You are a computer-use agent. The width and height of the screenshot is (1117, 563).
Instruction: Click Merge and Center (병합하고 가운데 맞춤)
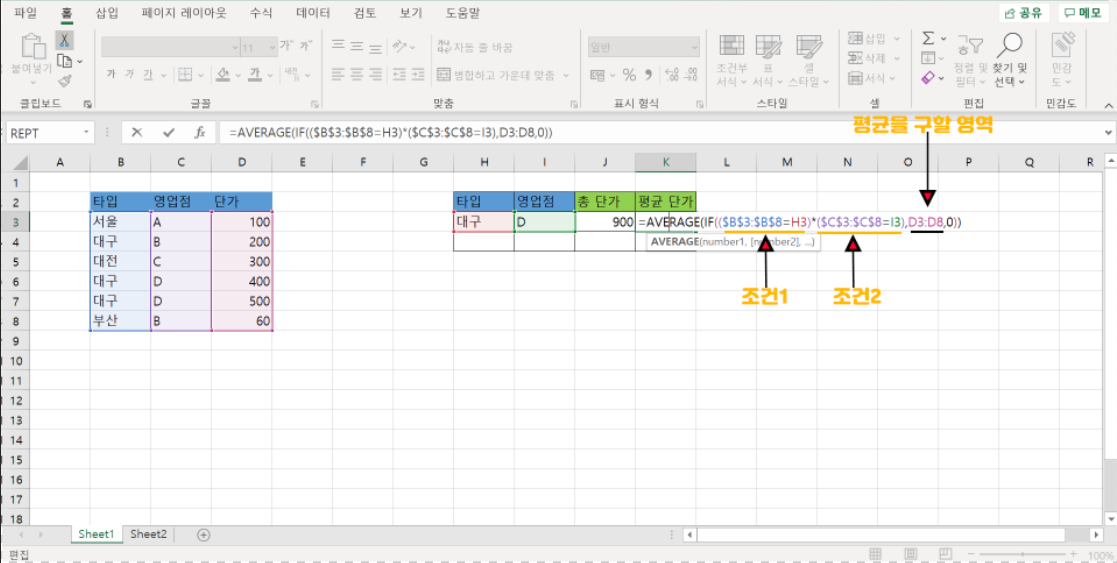498,74
